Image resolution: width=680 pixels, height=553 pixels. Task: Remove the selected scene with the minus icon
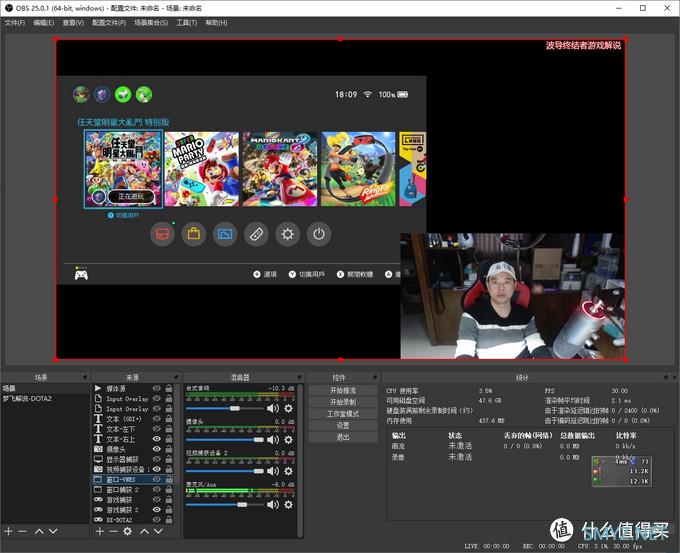23,531
